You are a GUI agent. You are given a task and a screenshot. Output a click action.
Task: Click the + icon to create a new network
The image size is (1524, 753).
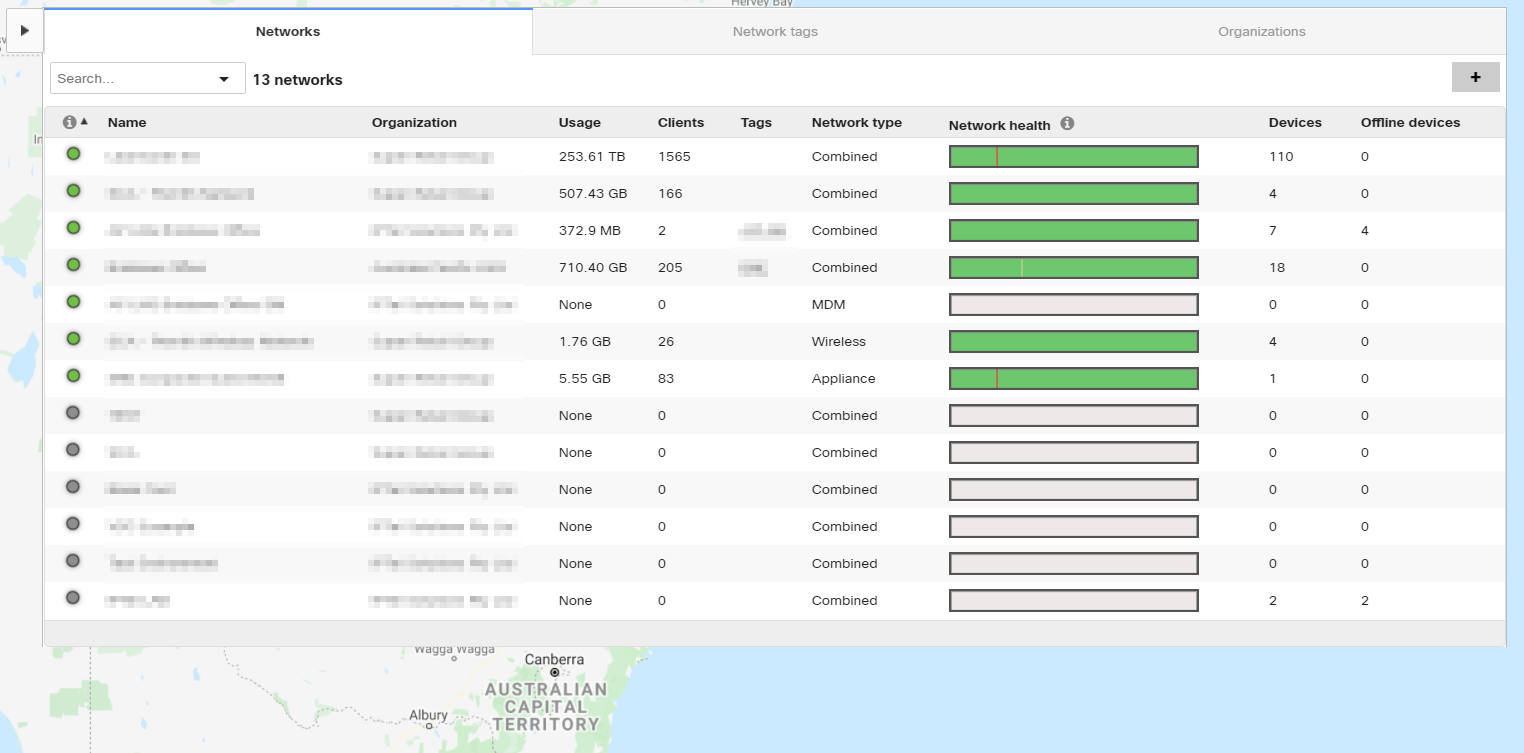pyautogui.click(x=1476, y=76)
